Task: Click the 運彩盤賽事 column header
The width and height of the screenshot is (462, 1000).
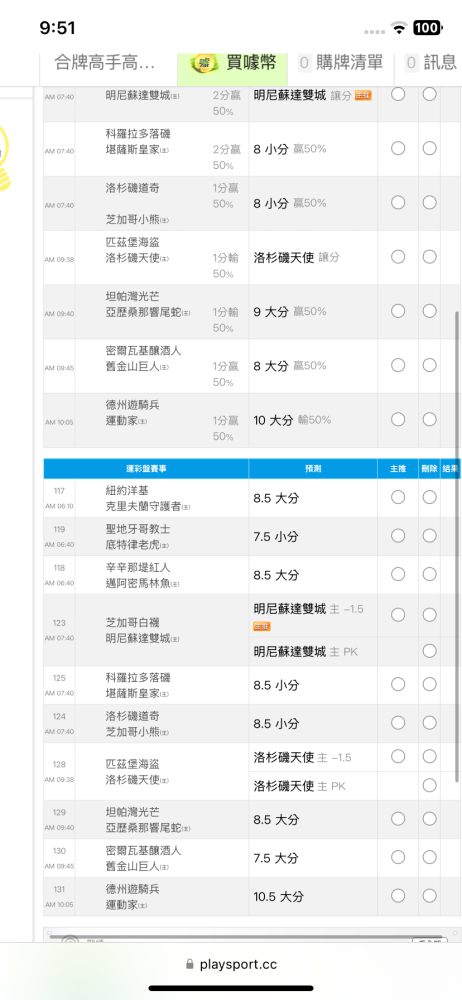Action: (x=146, y=468)
